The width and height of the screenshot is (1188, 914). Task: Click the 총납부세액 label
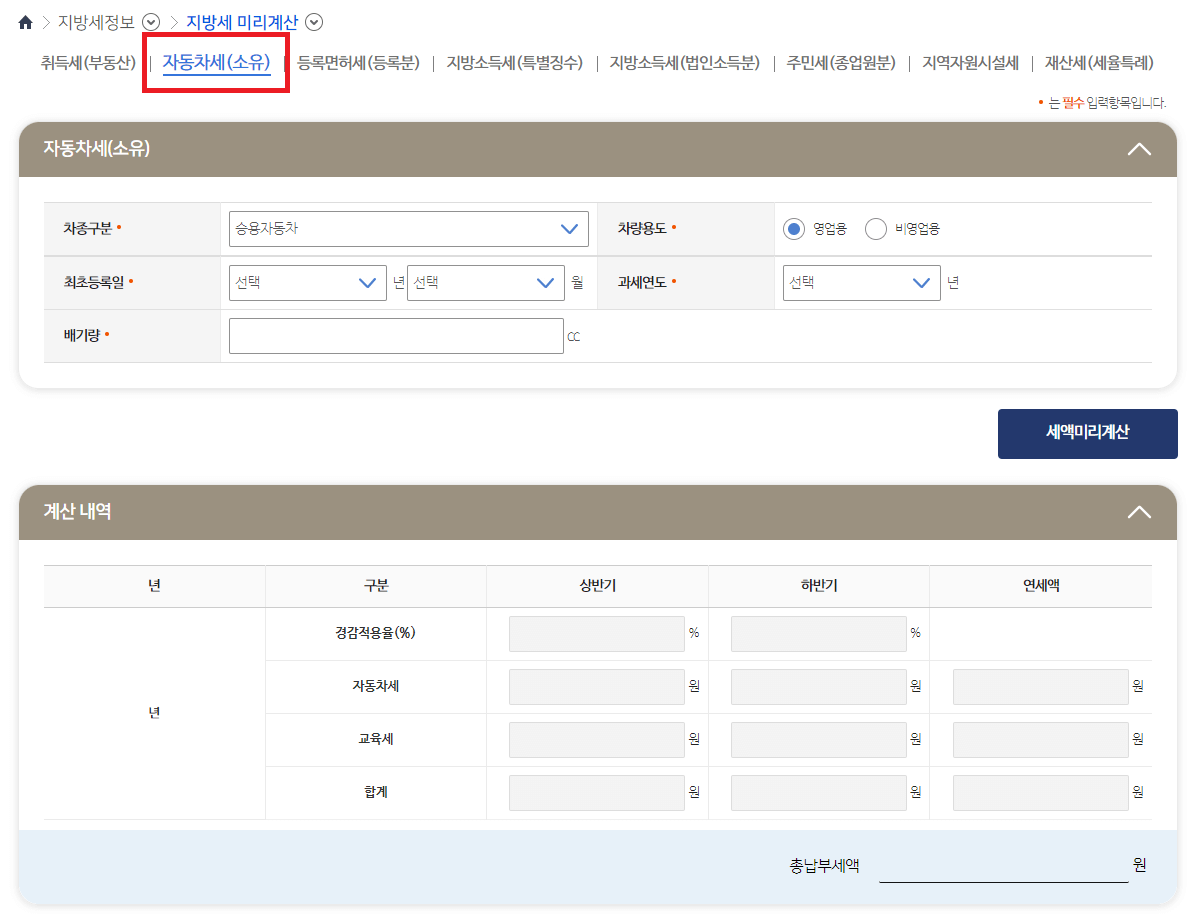tap(824, 865)
